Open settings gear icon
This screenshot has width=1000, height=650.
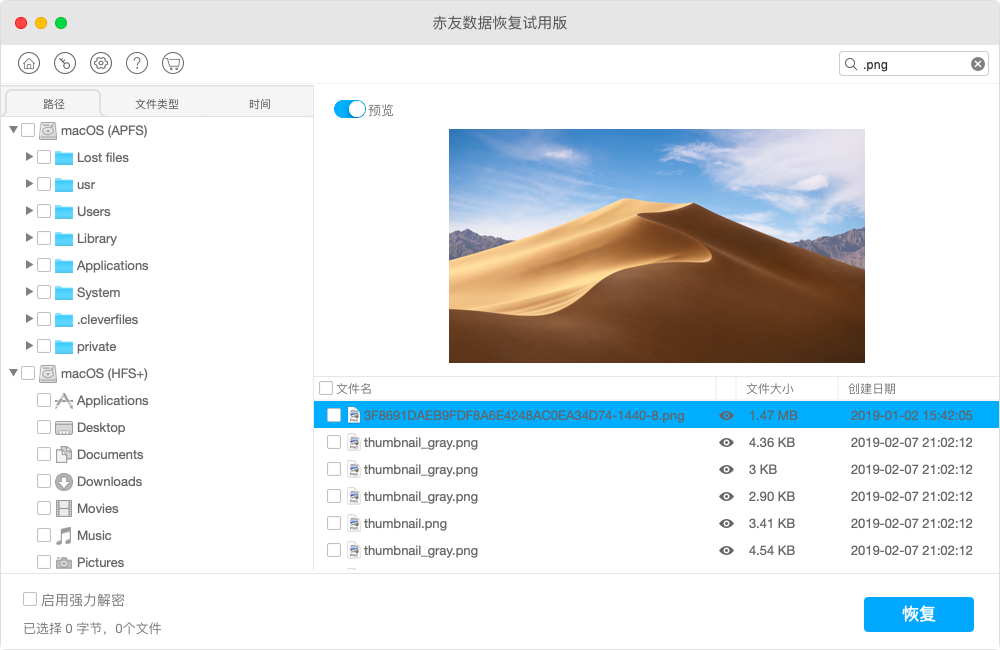pos(101,63)
